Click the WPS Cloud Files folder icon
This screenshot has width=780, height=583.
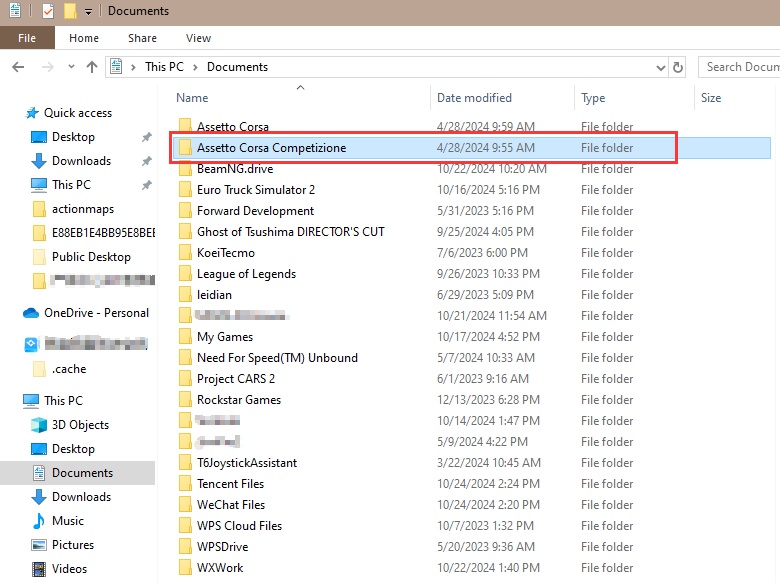point(185,525)
